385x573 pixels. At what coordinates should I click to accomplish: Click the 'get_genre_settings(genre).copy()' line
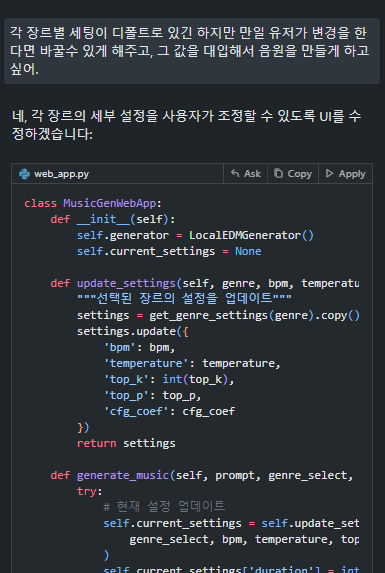(218, 315)
